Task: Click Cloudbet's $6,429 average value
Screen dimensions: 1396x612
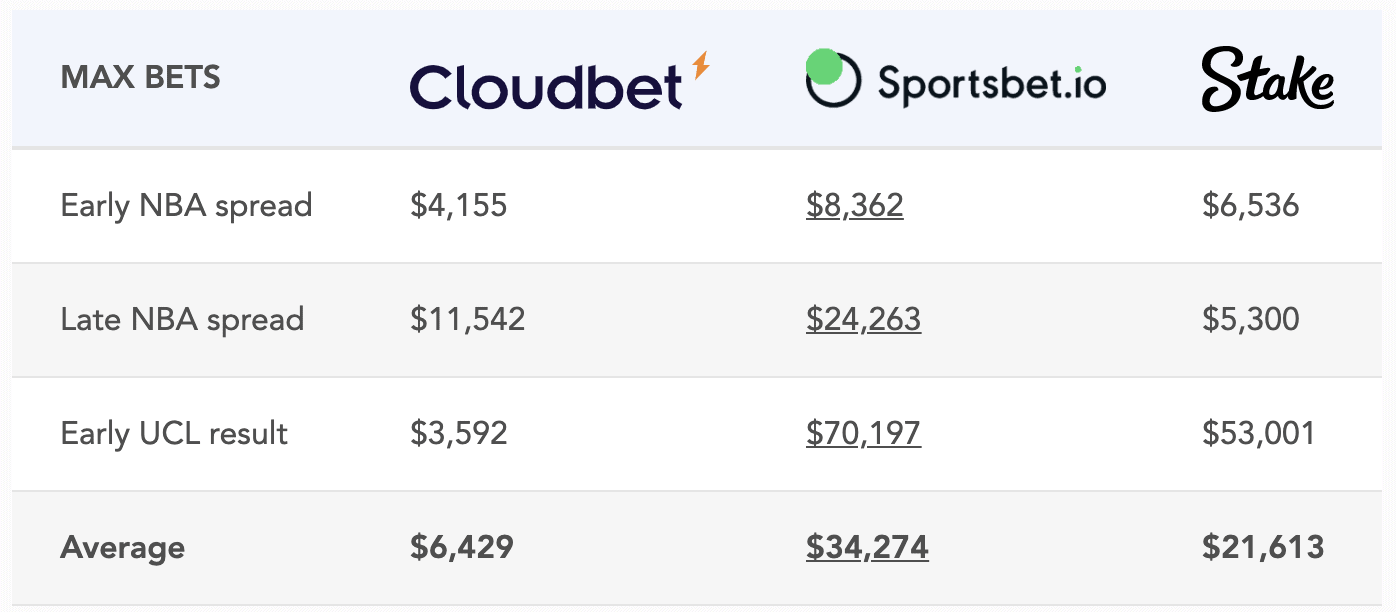Action: (462, 548)
